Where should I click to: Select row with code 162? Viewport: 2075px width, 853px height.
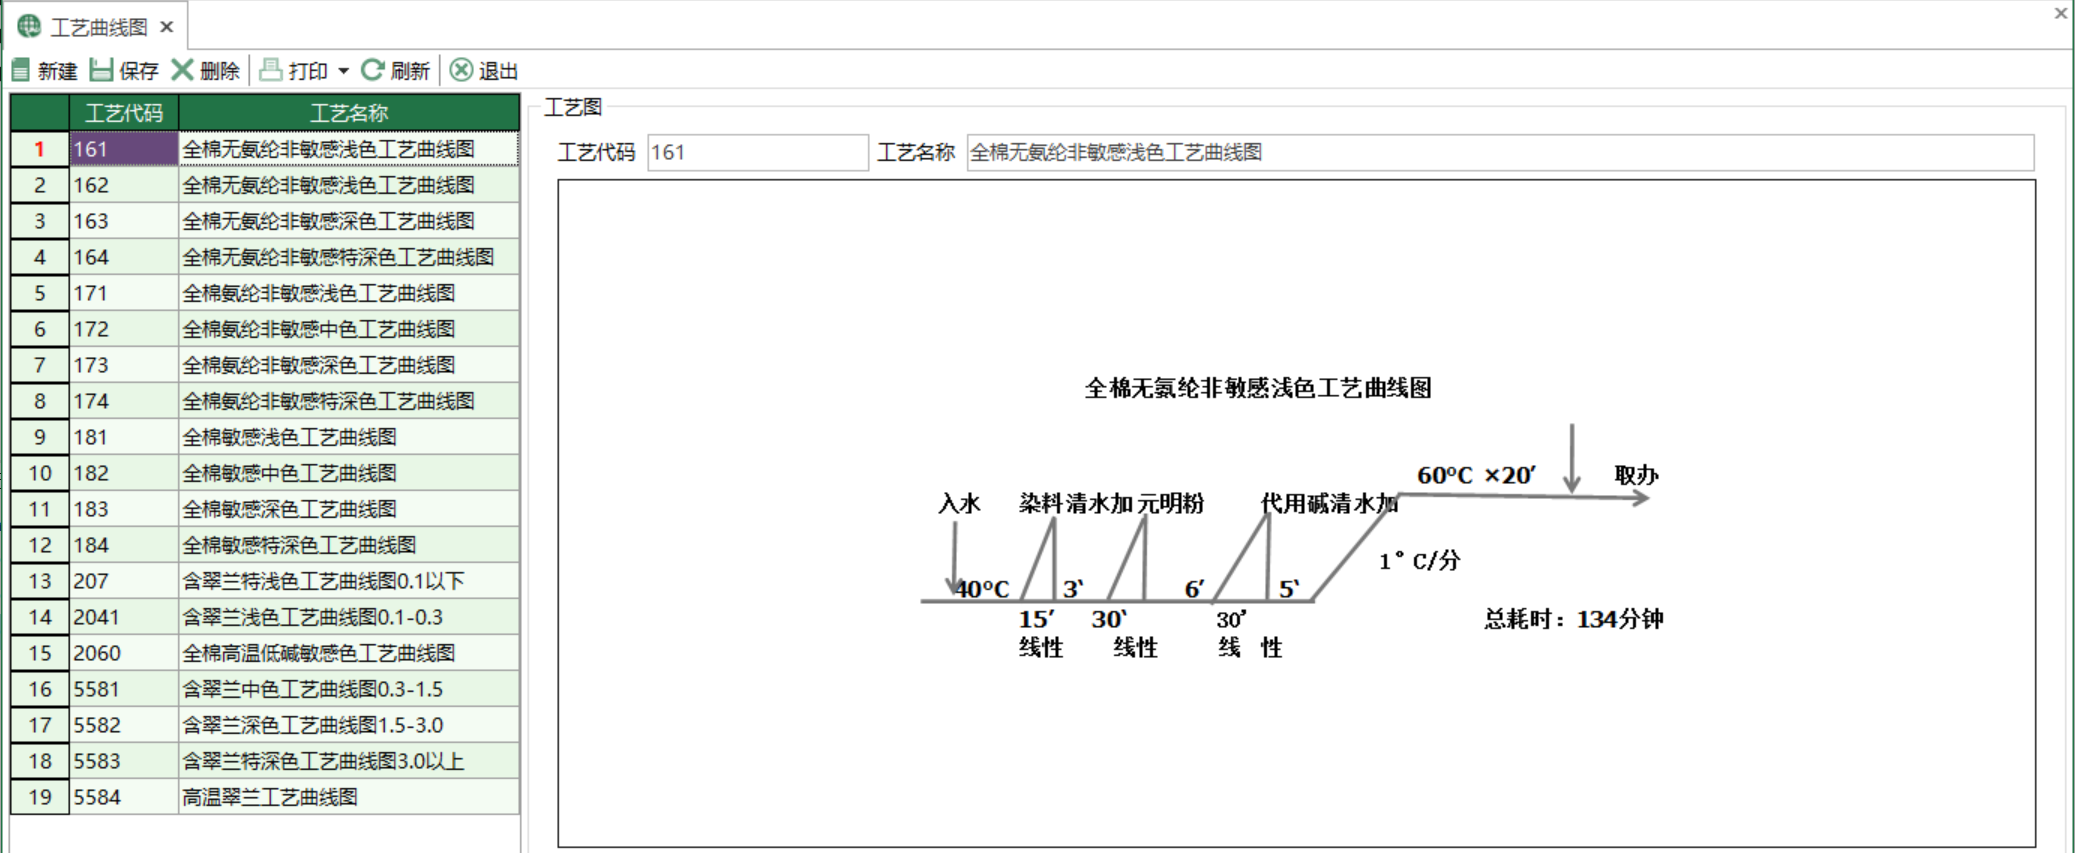[265, 185]
